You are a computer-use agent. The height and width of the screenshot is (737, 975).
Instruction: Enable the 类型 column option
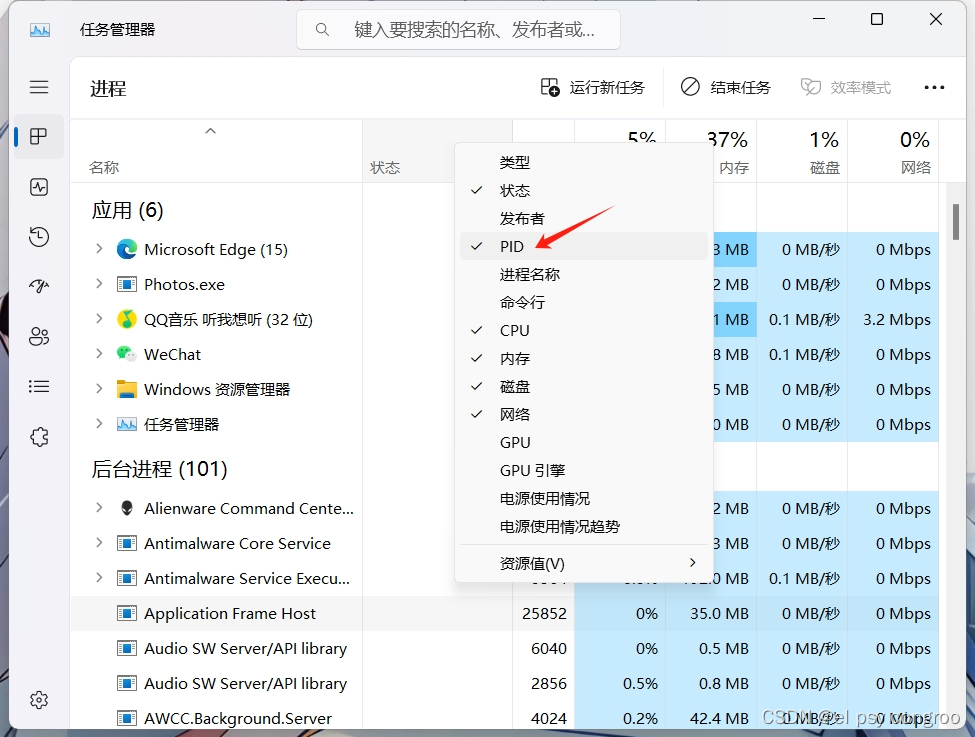pyautogui.click(x=584, y=162)
